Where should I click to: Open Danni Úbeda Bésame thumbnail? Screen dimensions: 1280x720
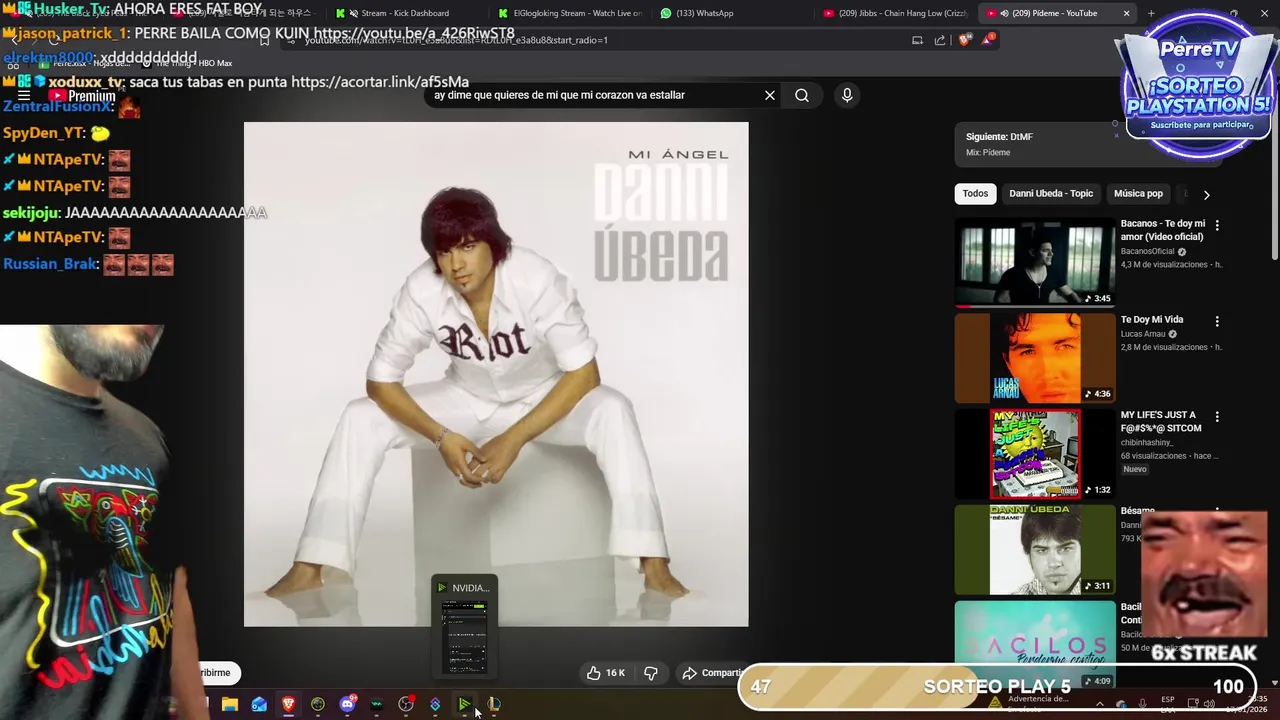coord(1035,549)
